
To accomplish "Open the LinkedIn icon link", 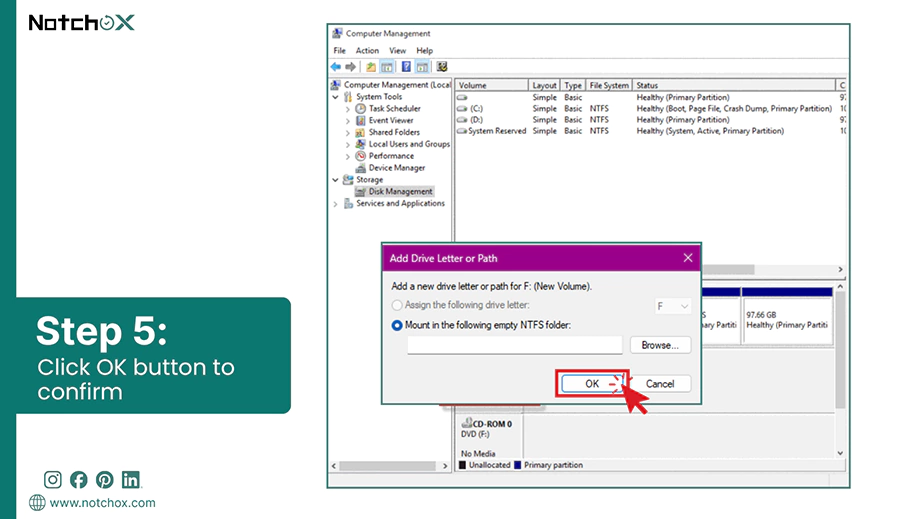I will tap(131, 480).
